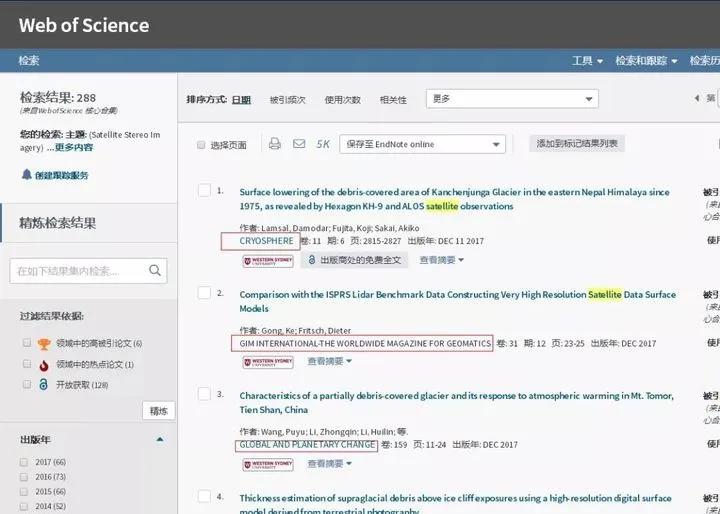Click the bell icon for tracking service

(27, 175)
